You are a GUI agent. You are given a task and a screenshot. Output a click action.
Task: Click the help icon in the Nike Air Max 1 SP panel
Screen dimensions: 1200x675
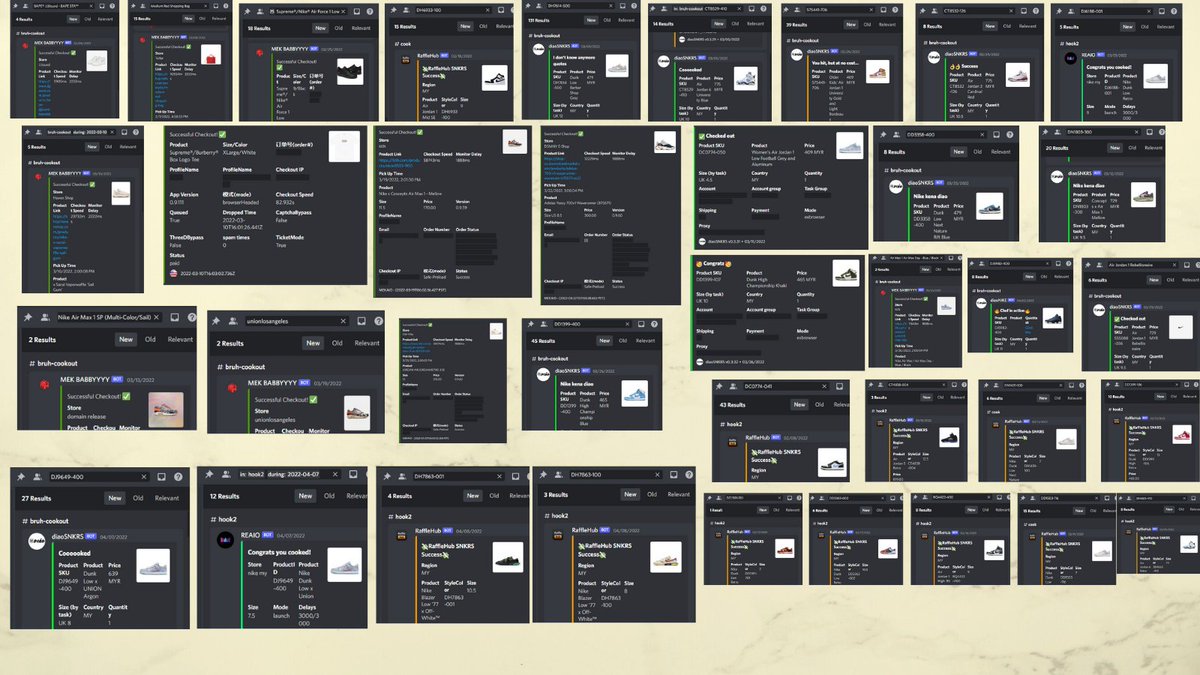coord(192,317)
